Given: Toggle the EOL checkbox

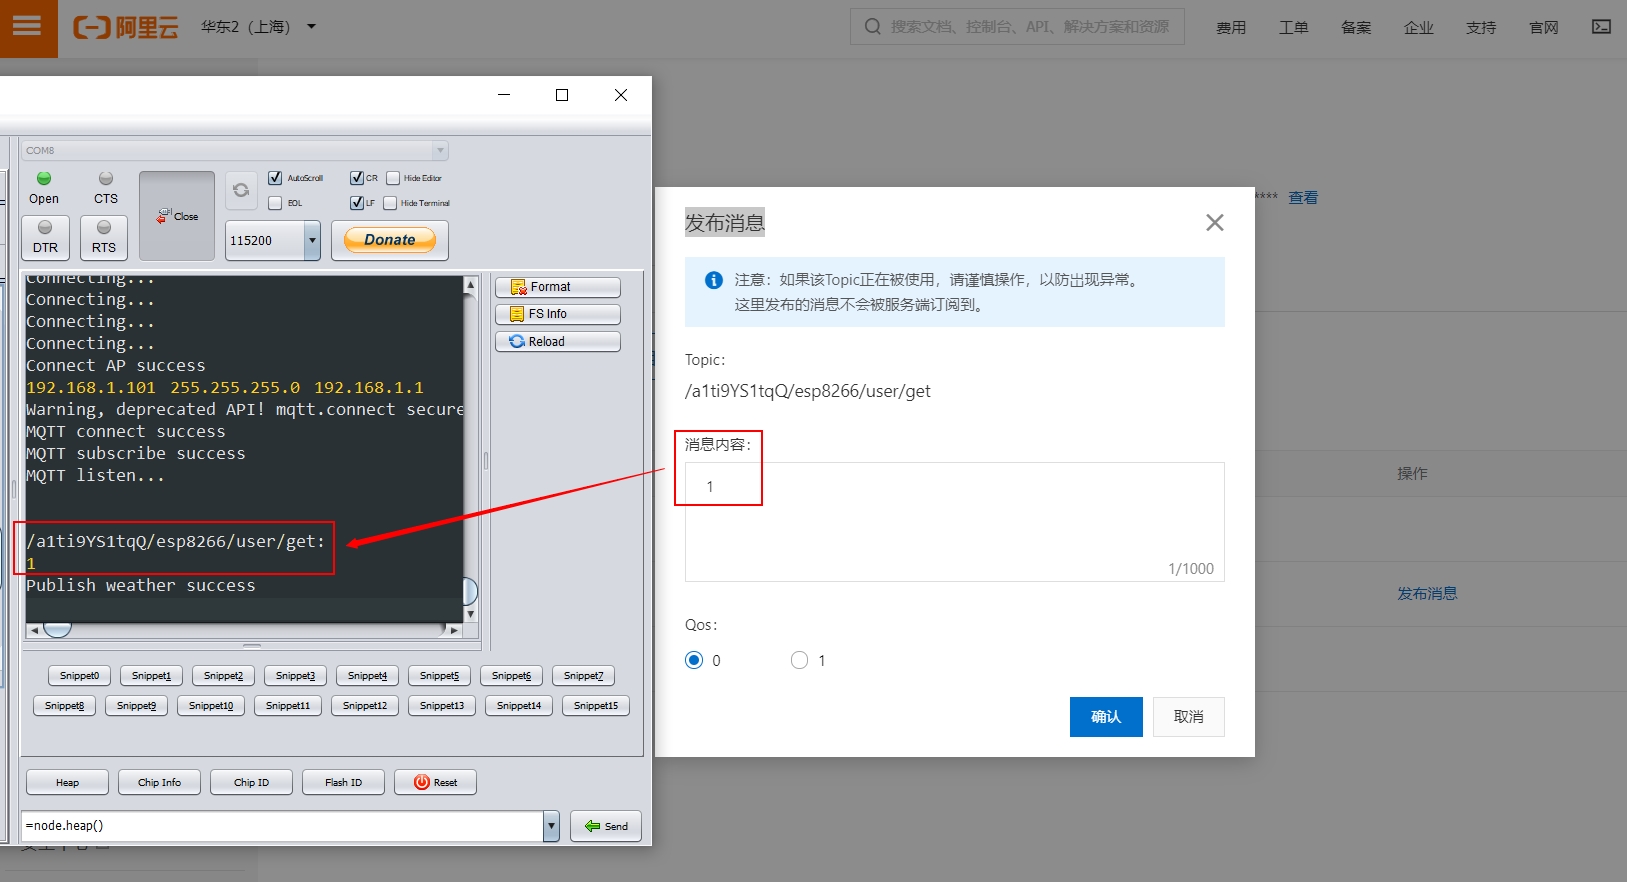Looking at the screenshot, I should 275,203.
